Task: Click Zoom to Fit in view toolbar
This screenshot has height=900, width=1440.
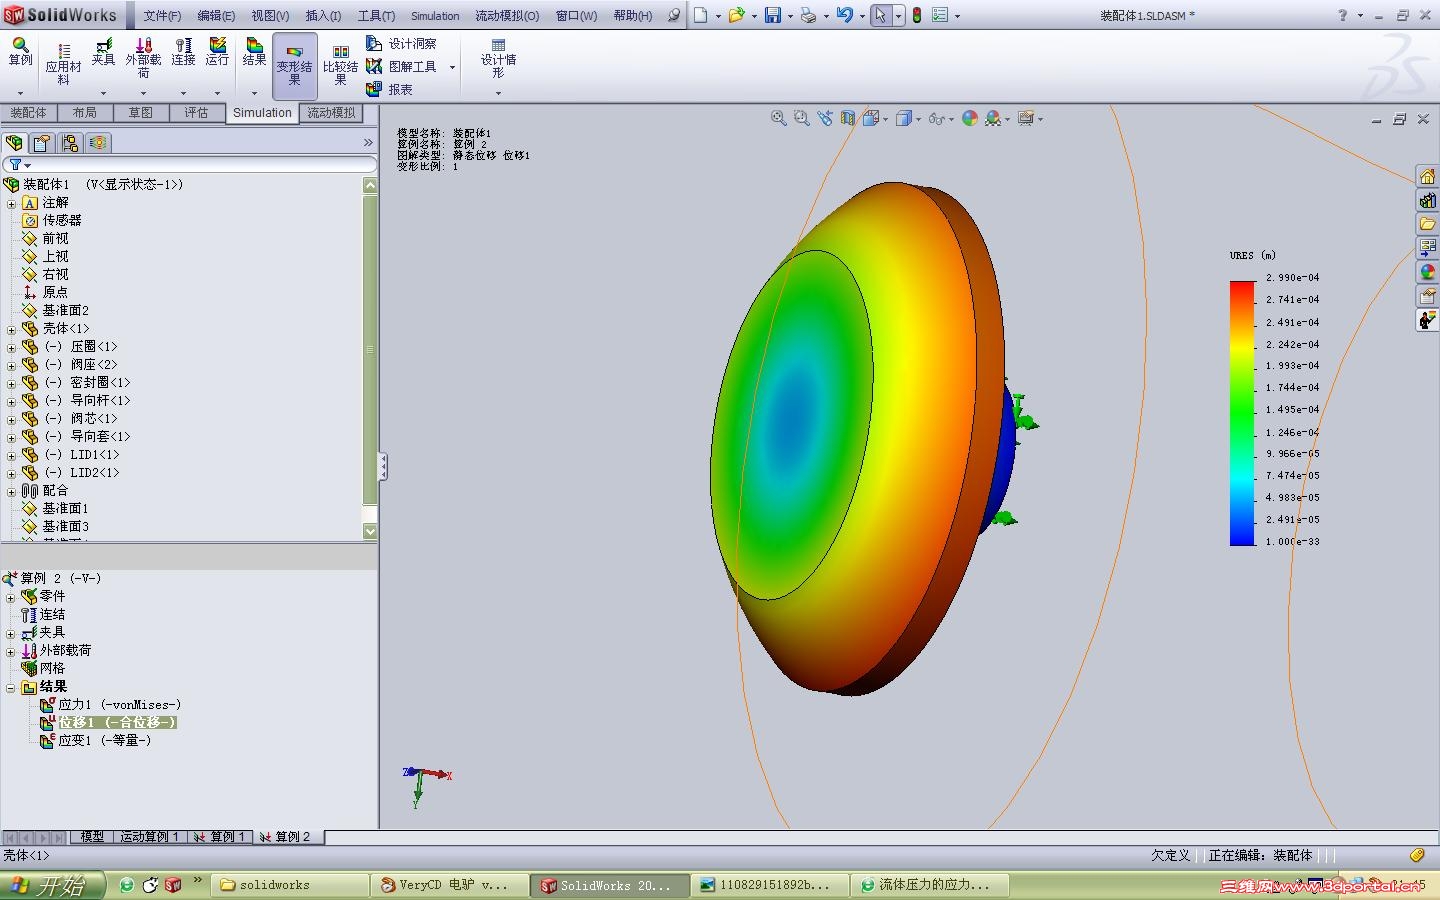Action: tap(778, 118)
